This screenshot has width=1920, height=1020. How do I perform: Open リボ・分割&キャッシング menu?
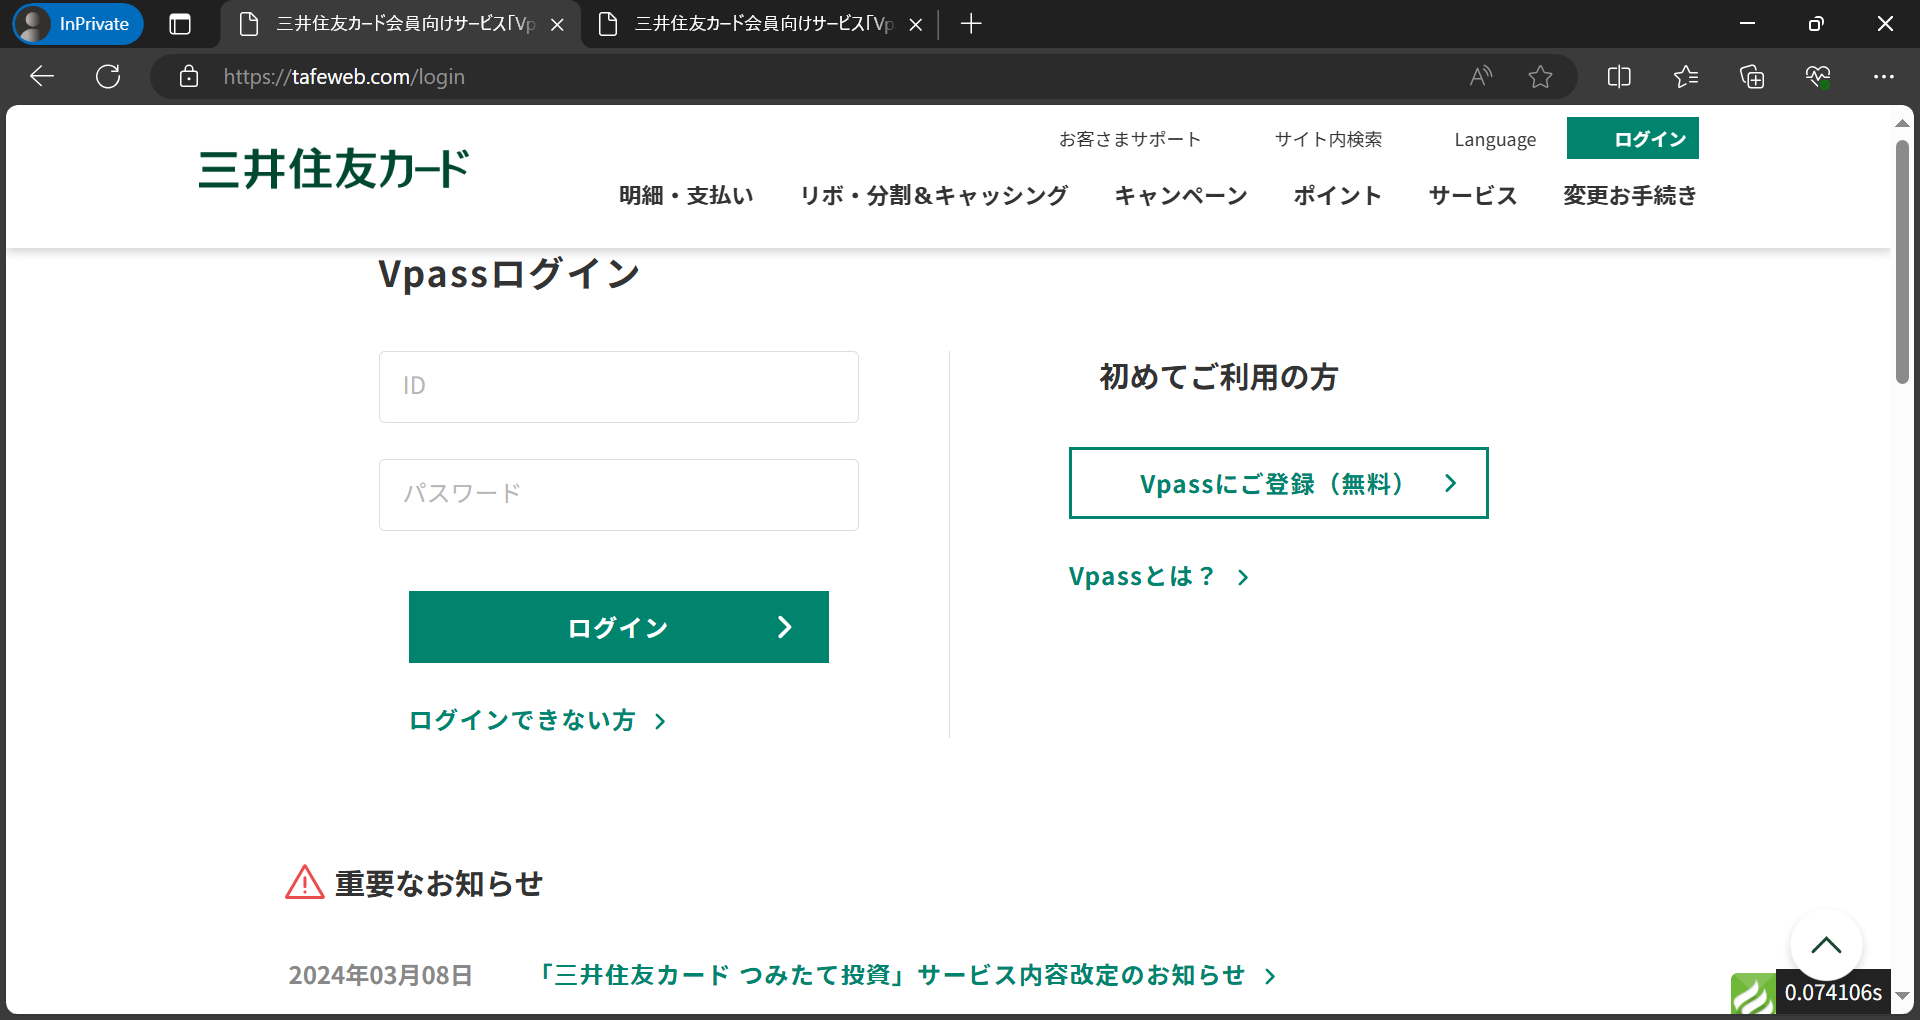934,195
